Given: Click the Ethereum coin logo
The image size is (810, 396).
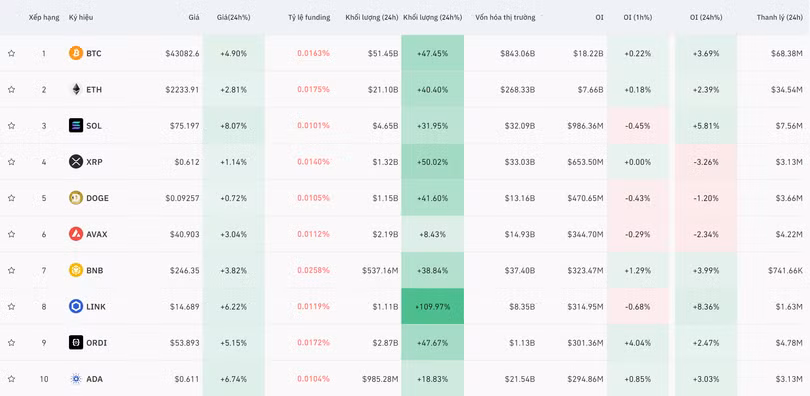Looking at the screenshot, I should pos(76,89).
